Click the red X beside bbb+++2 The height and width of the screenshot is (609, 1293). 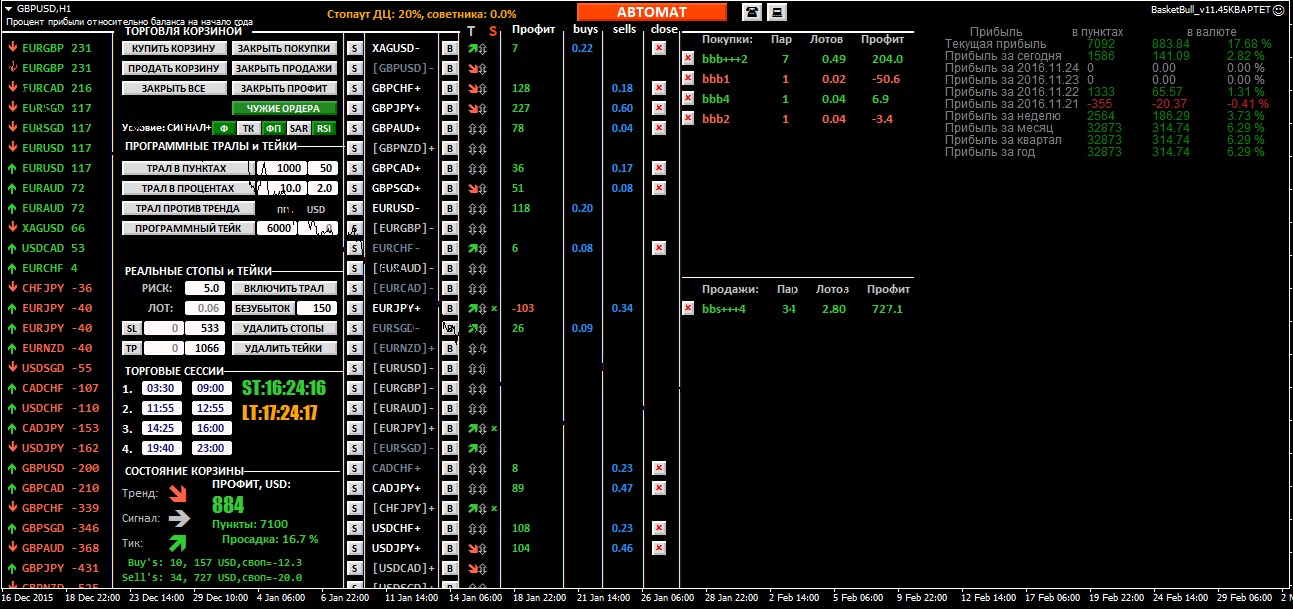(x=688, y=59)
